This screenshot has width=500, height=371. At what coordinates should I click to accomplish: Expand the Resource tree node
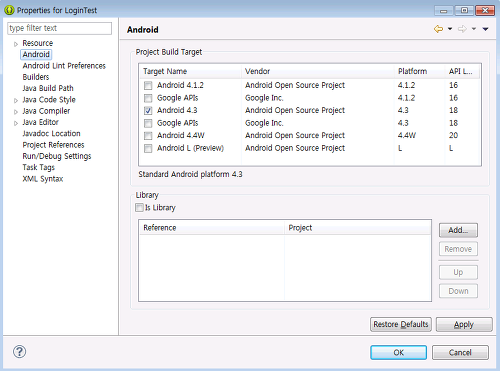(x=16, y=44)
